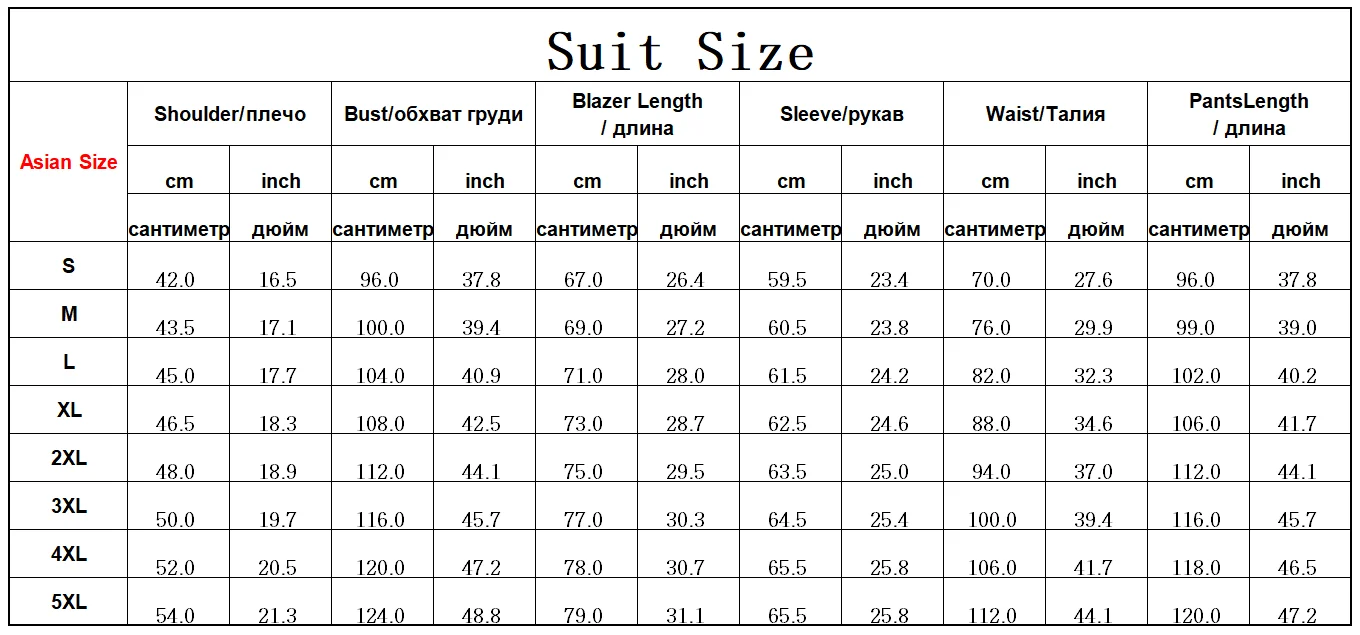Select the Waist/Талия header cell

pos(1045,114)
